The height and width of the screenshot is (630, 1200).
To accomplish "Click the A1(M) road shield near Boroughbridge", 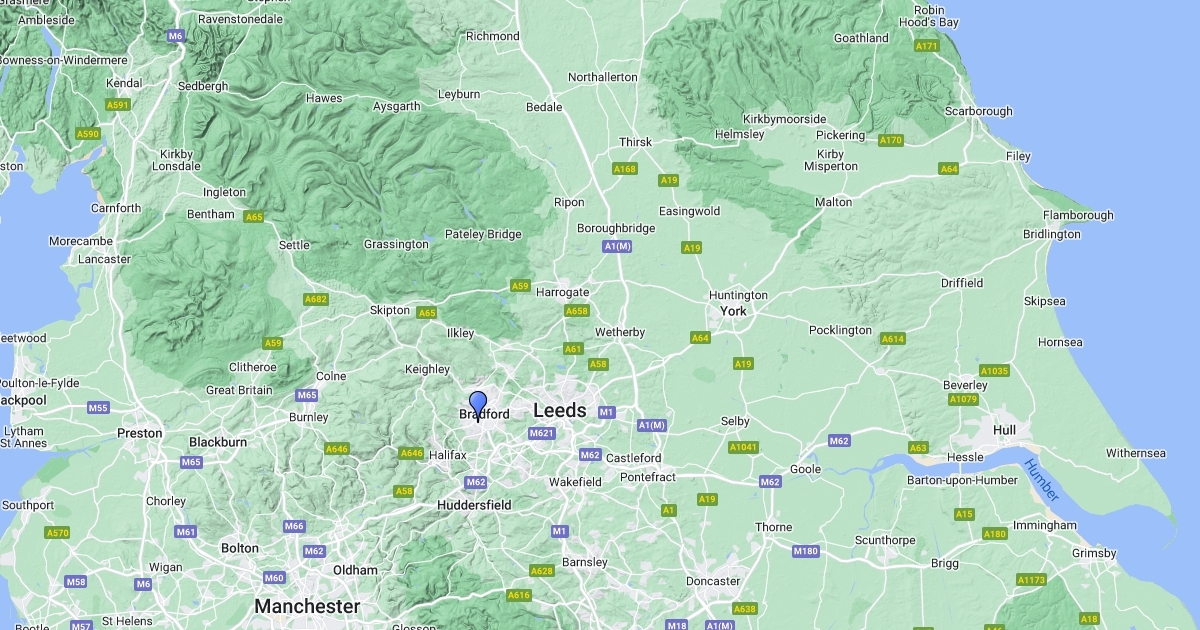I will click(617, 246).
